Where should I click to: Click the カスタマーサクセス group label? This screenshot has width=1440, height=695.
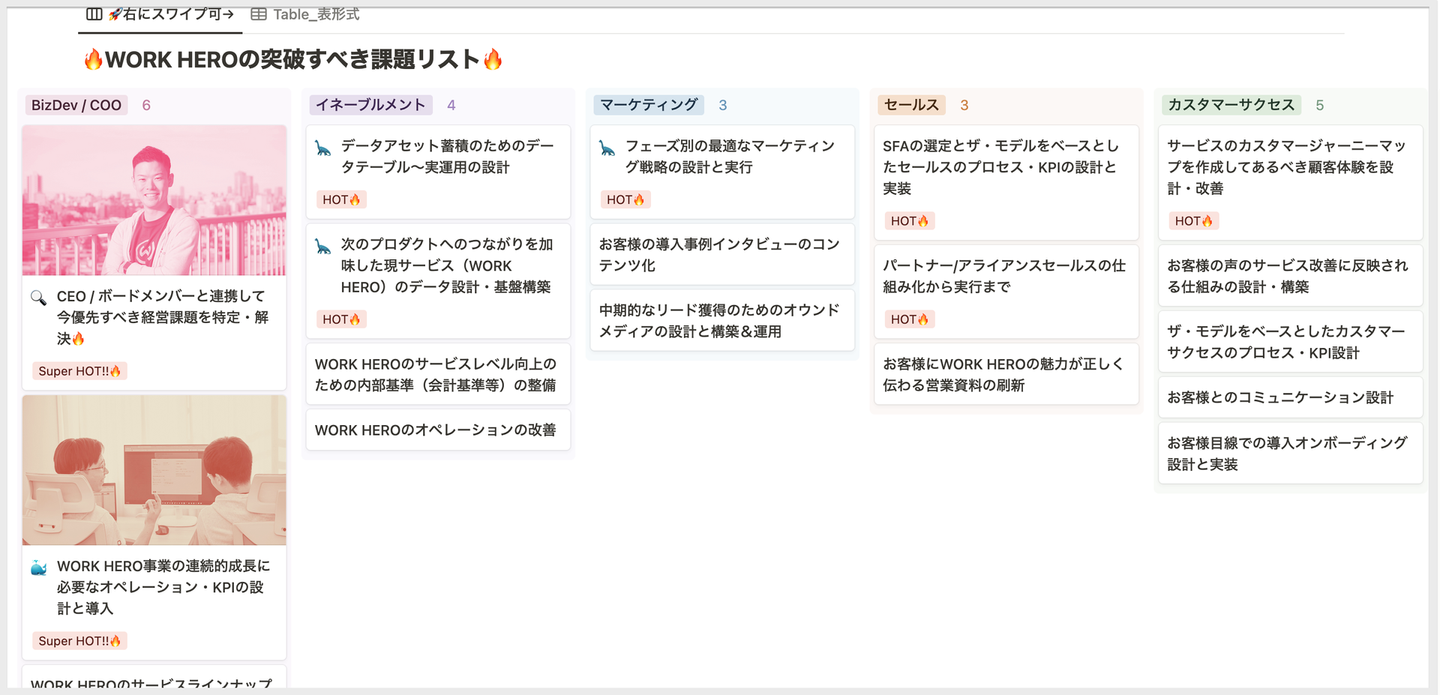point(1231,105)
